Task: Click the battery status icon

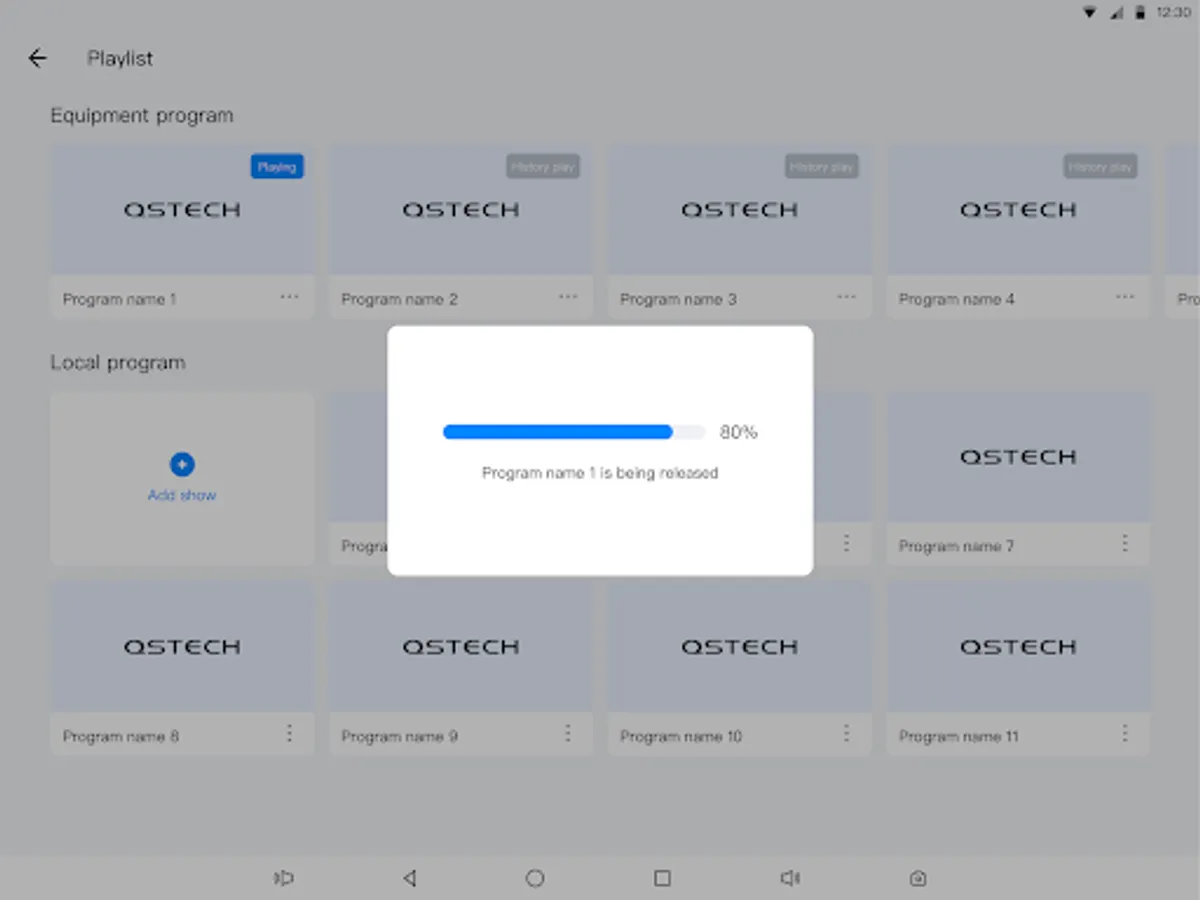Action: [x=1141, y=13]
